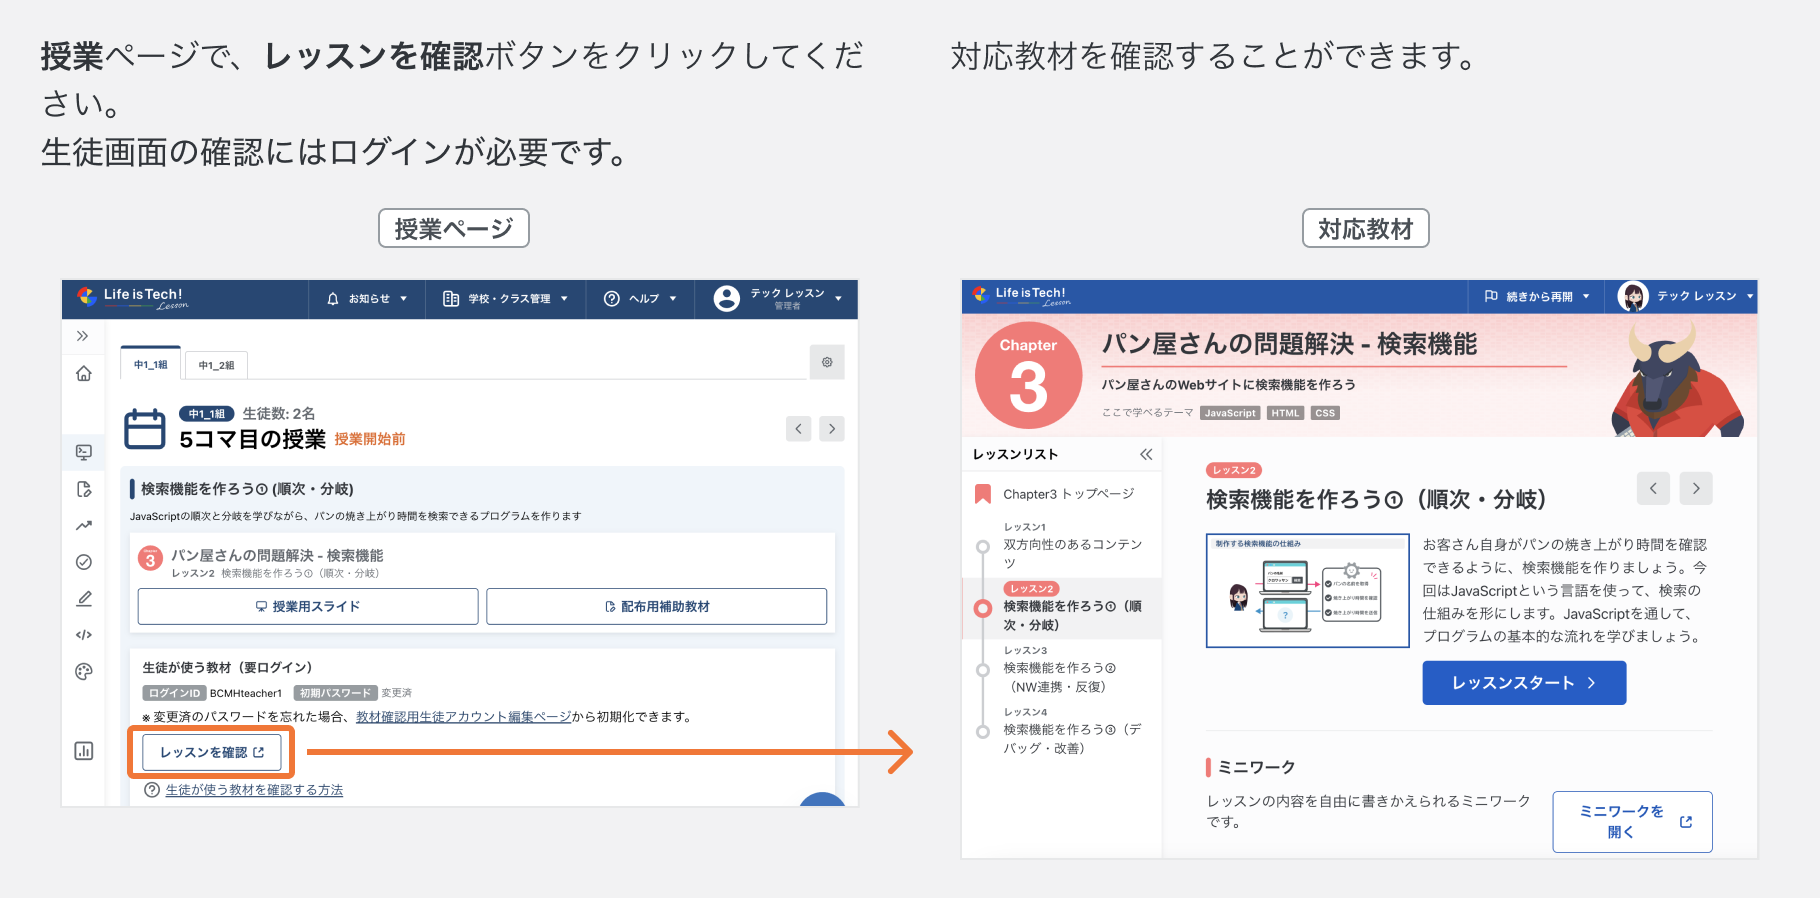Image resolution: width=1820 pixels, height=898 pixels.
Task: Select レッスン3 検索機能を作ろう② (NW連携・反復)
Action: pos(1062,669)
